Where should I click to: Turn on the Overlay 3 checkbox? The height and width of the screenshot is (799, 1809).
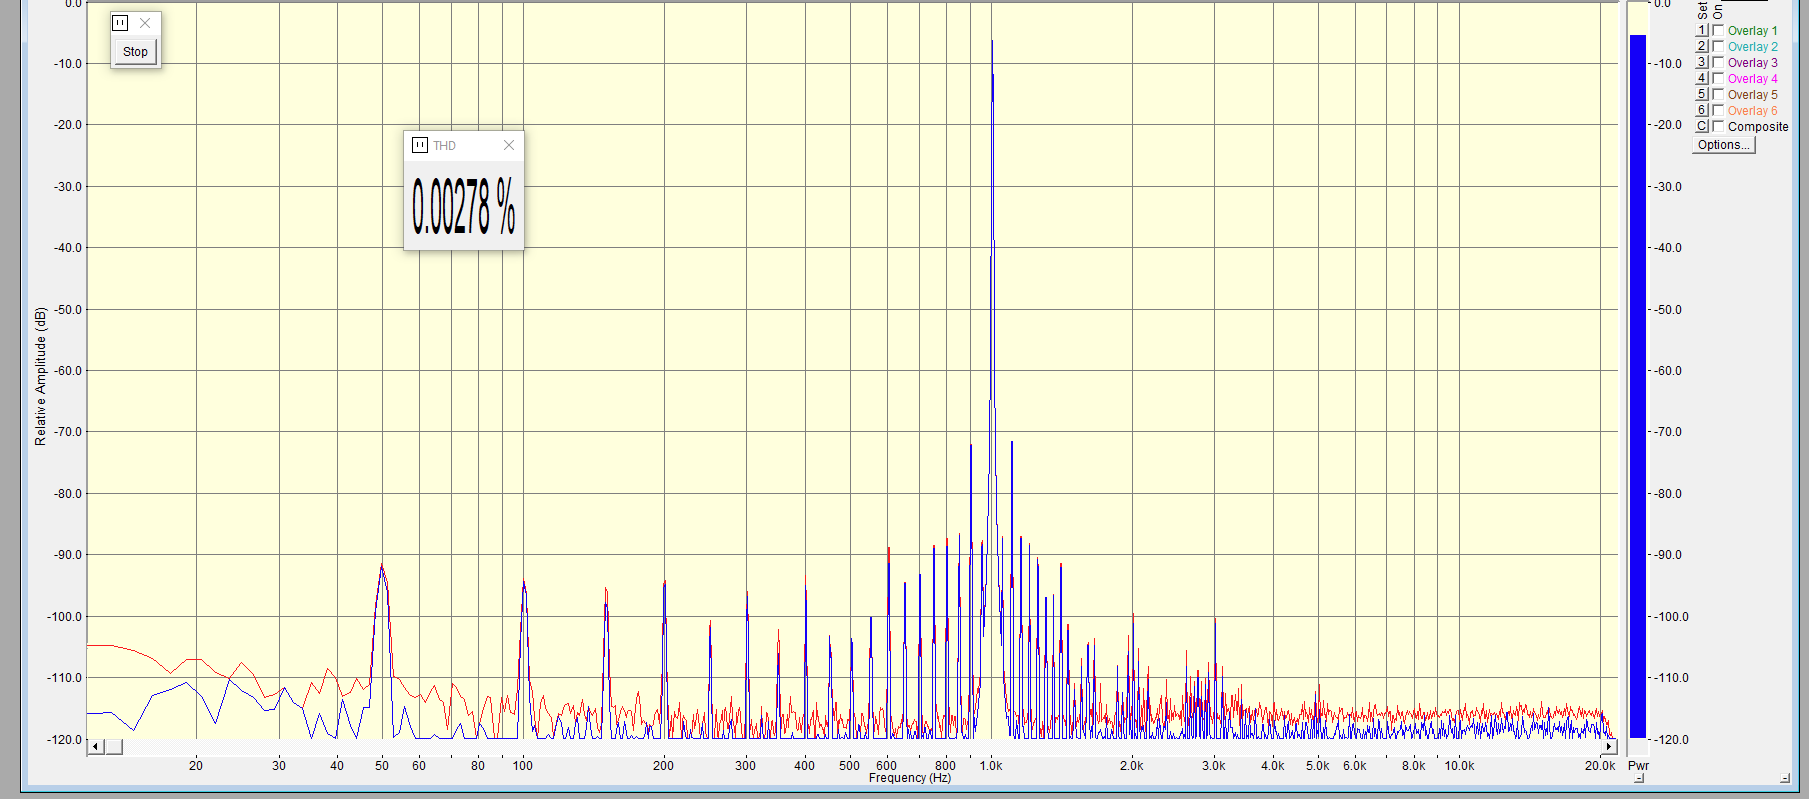tap(1718, 63)
